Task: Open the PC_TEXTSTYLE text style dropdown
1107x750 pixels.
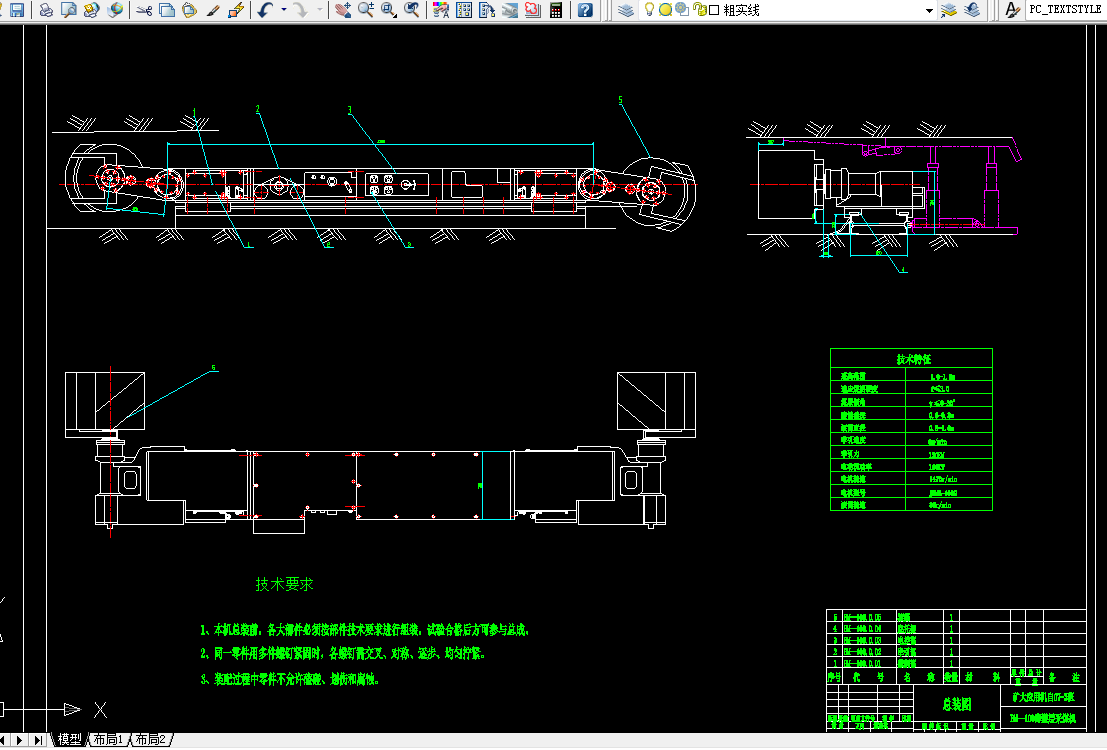Action: 1066,10
